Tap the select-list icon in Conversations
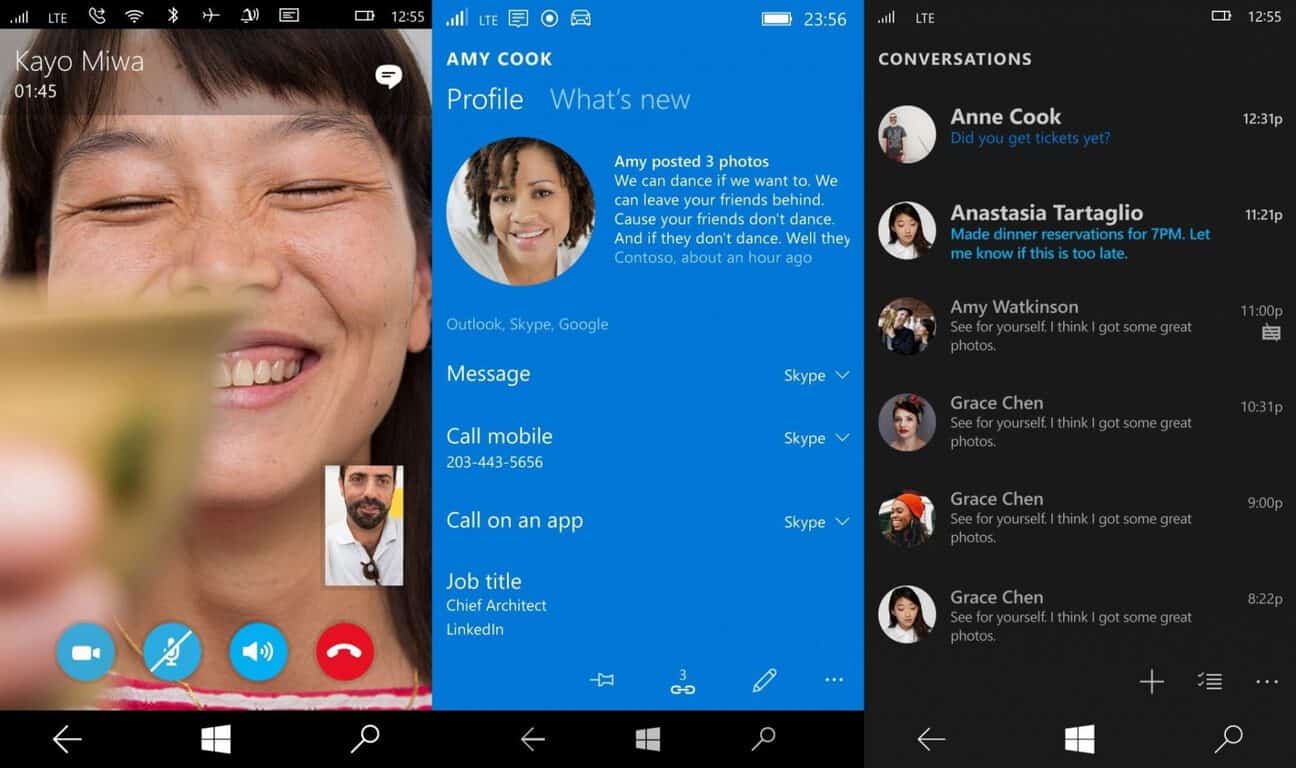Image resolution: width=1296 pixels, height=768 pixels. click(1209, 682)
